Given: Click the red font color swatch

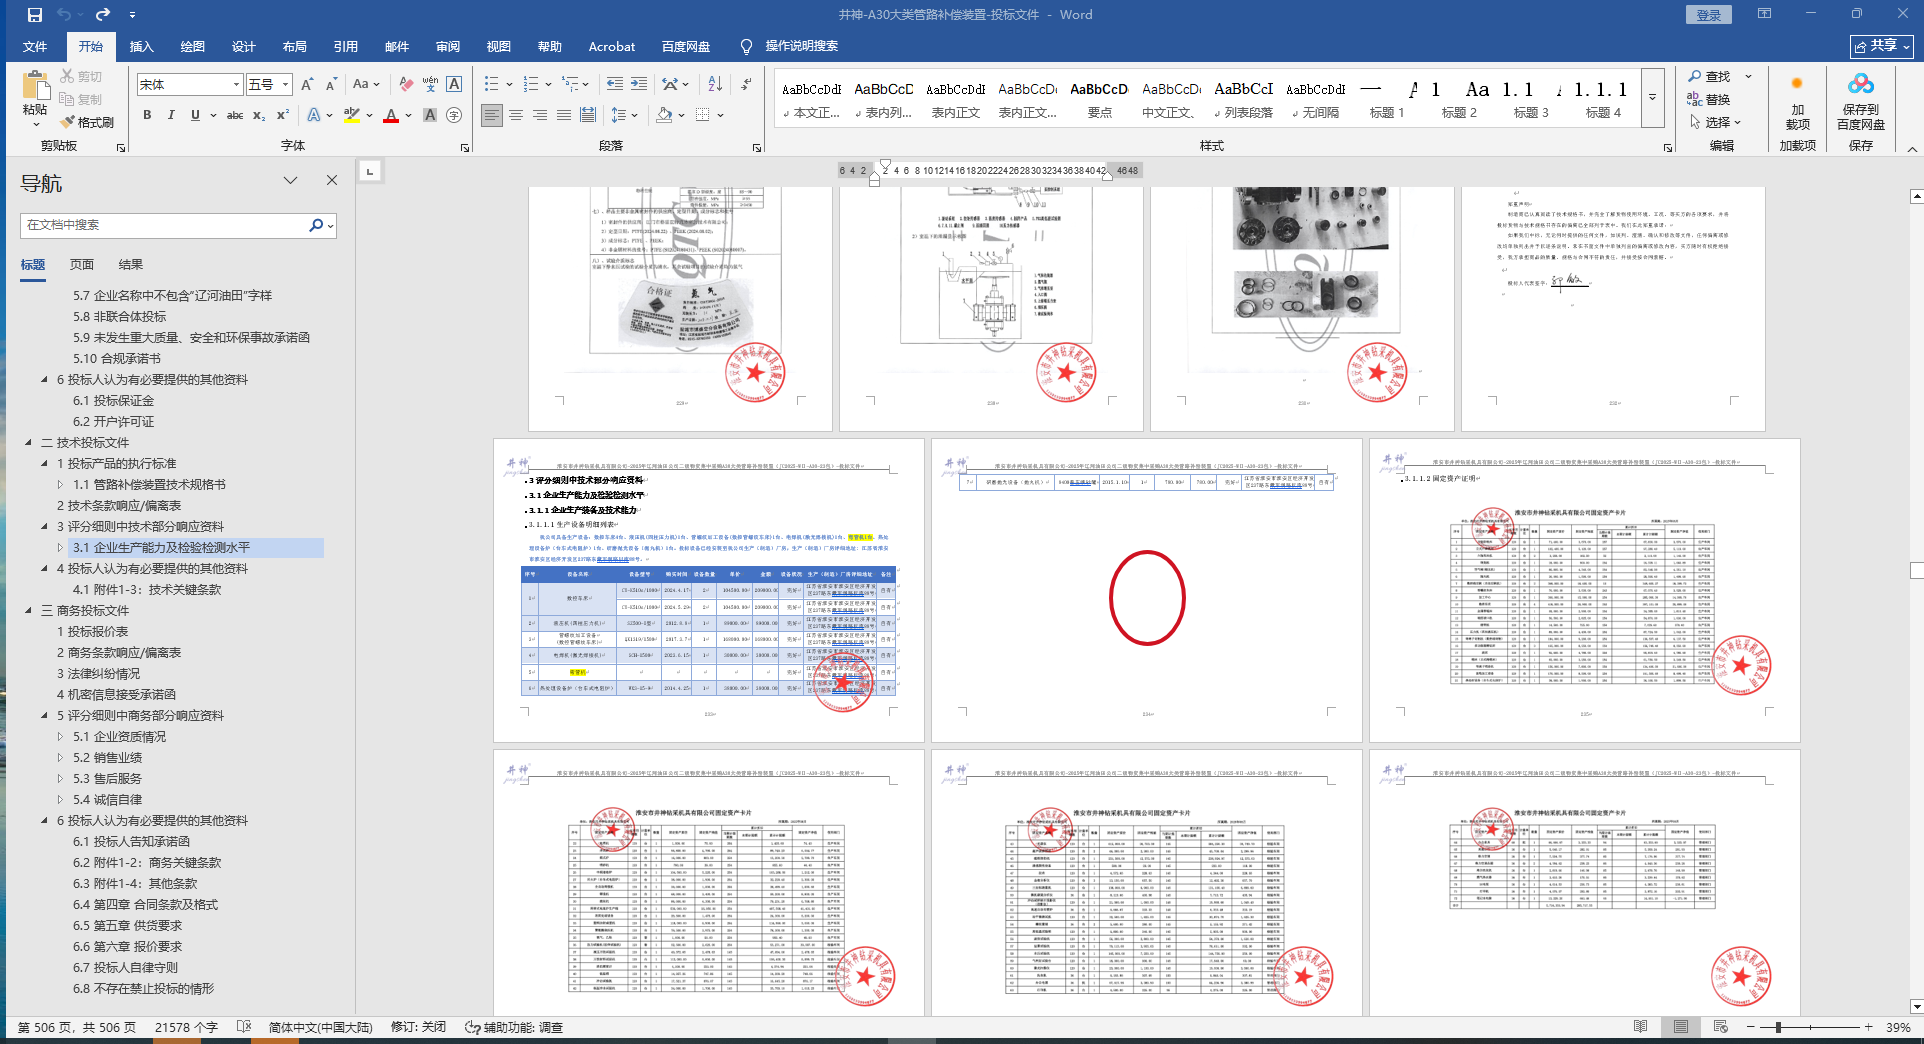Looking at the screenshot, I should [x=391, y=115].
